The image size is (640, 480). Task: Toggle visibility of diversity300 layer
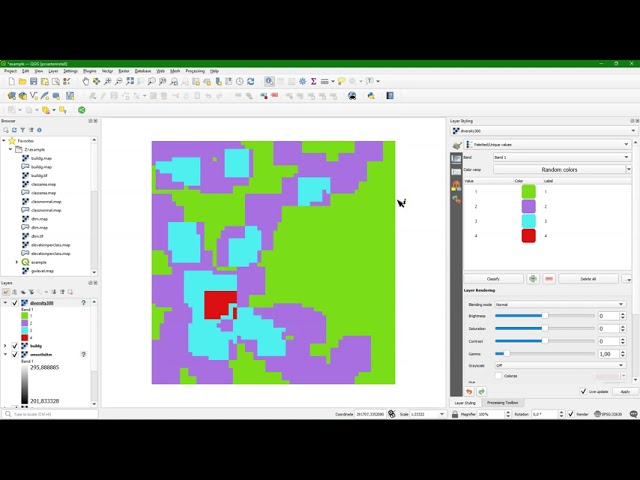coord(15,303)
